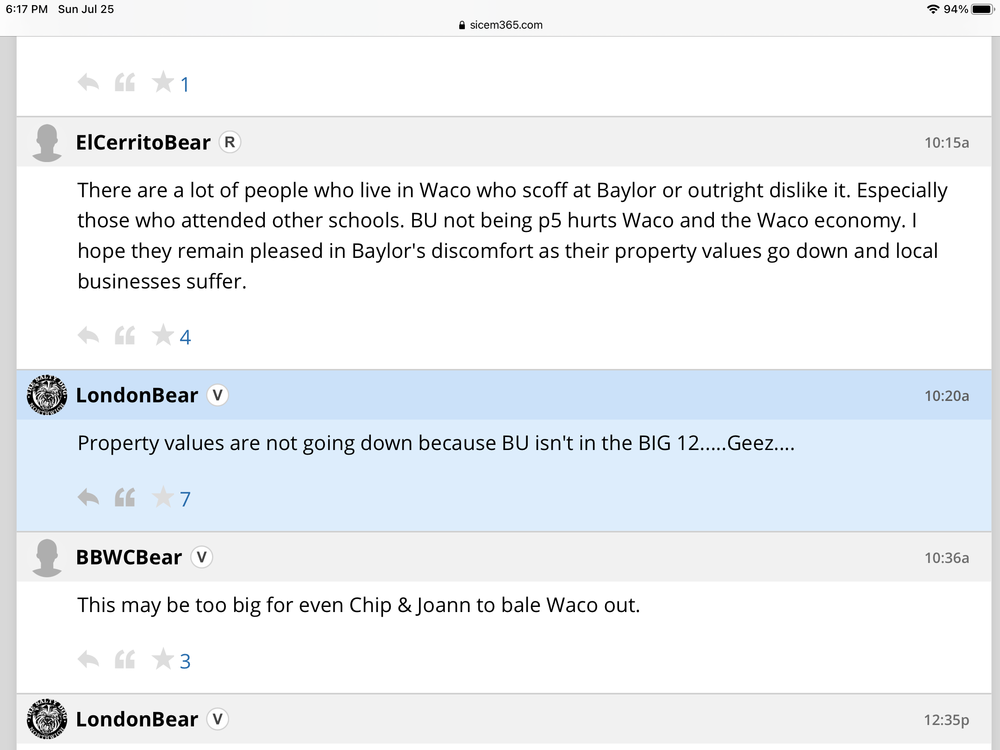Viewport: 1000px width, 750px height.
Task: Reply to BBWCBear's Chip & Joann post
Action: coord(88,659)
